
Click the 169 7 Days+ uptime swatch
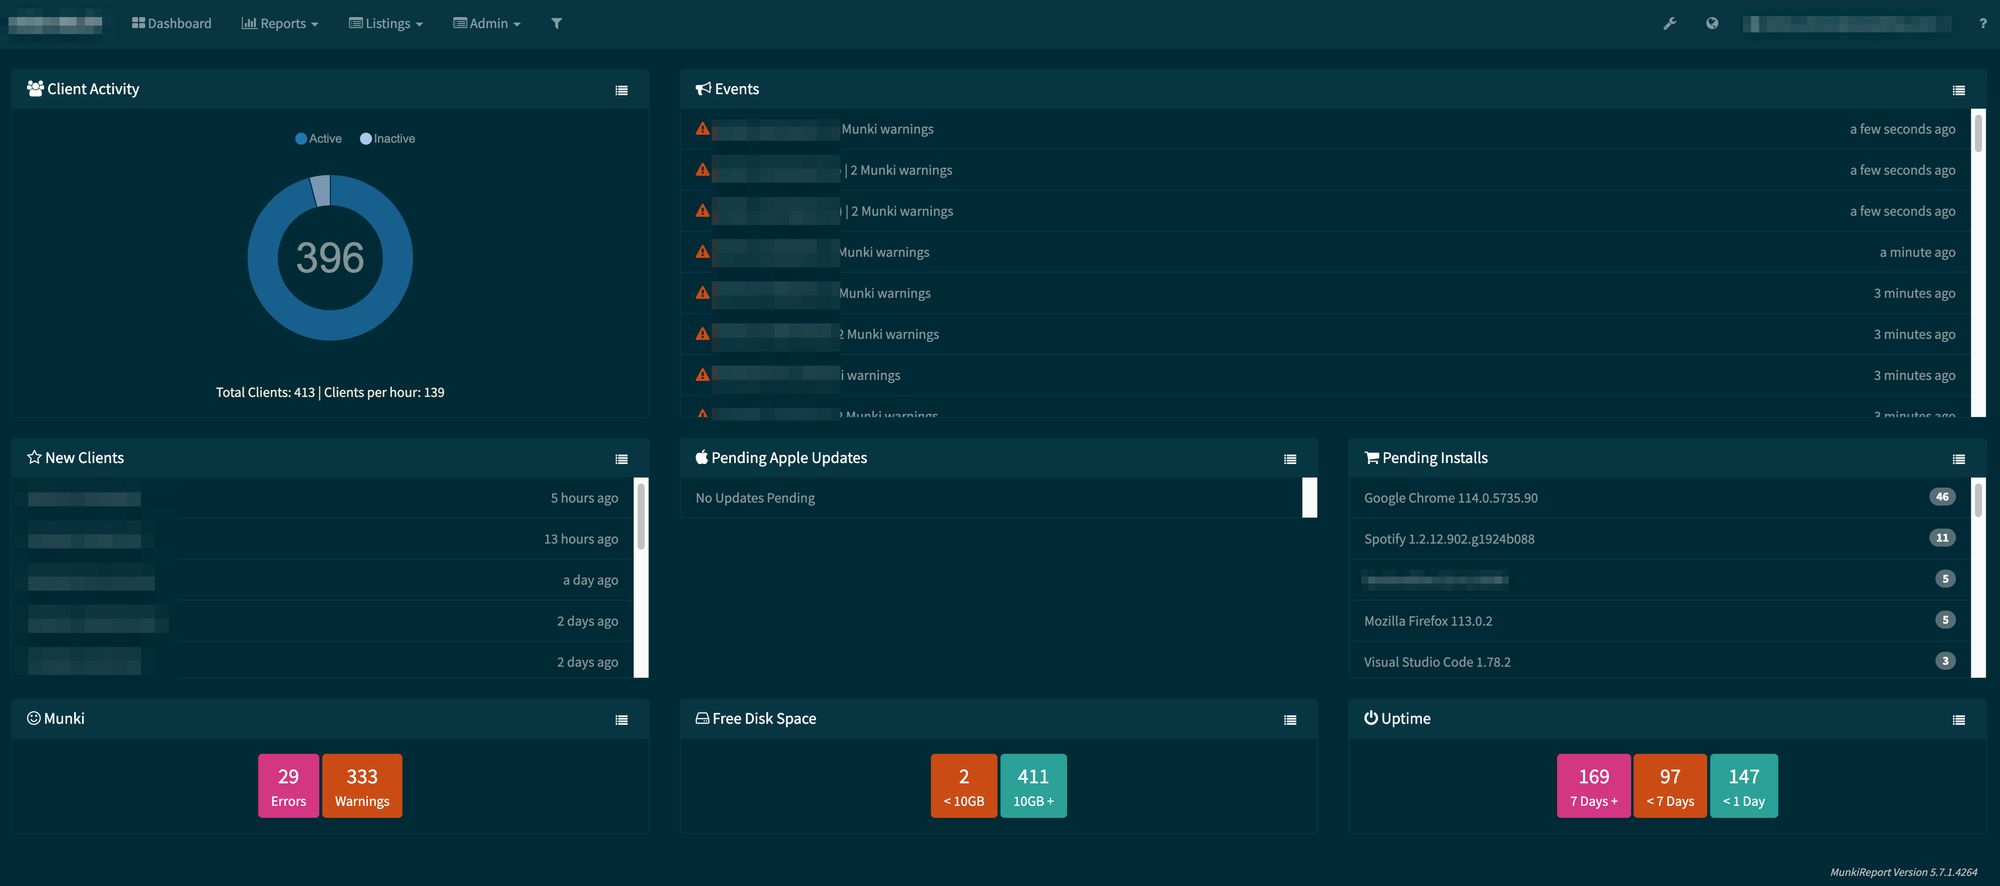(1593, 786)
